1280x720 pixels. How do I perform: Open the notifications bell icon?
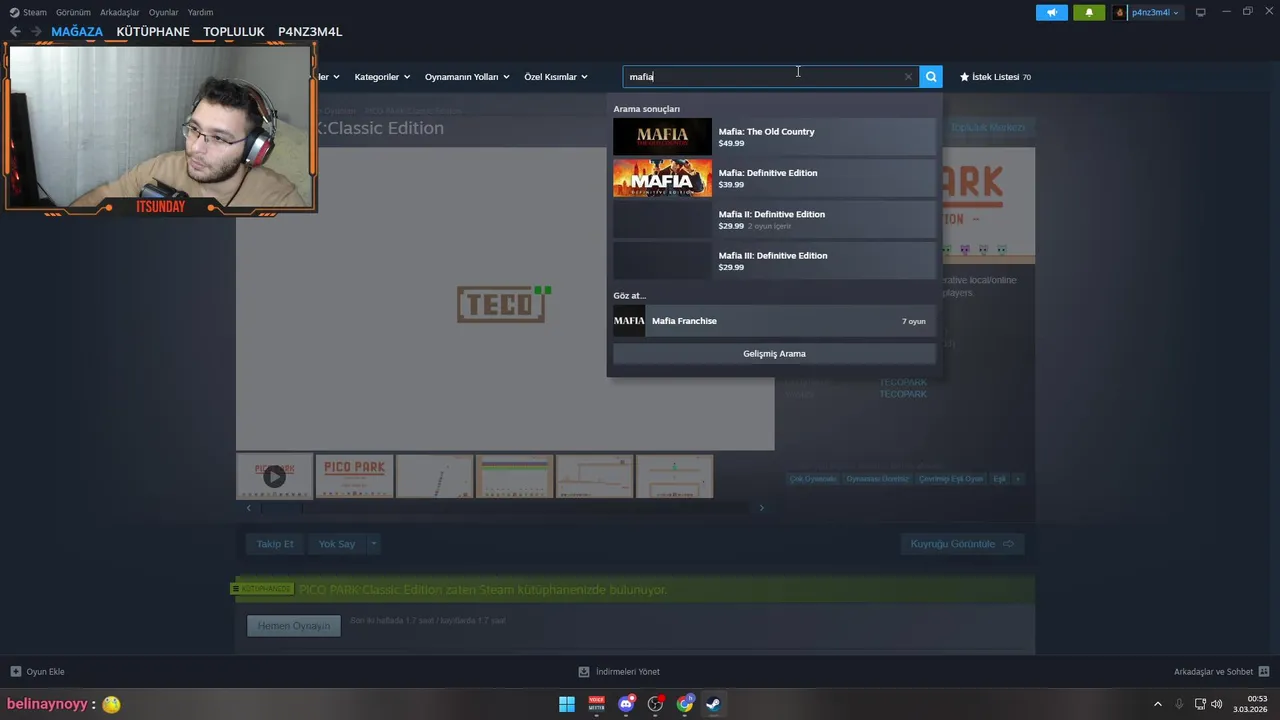click(x=1089, y=13)
